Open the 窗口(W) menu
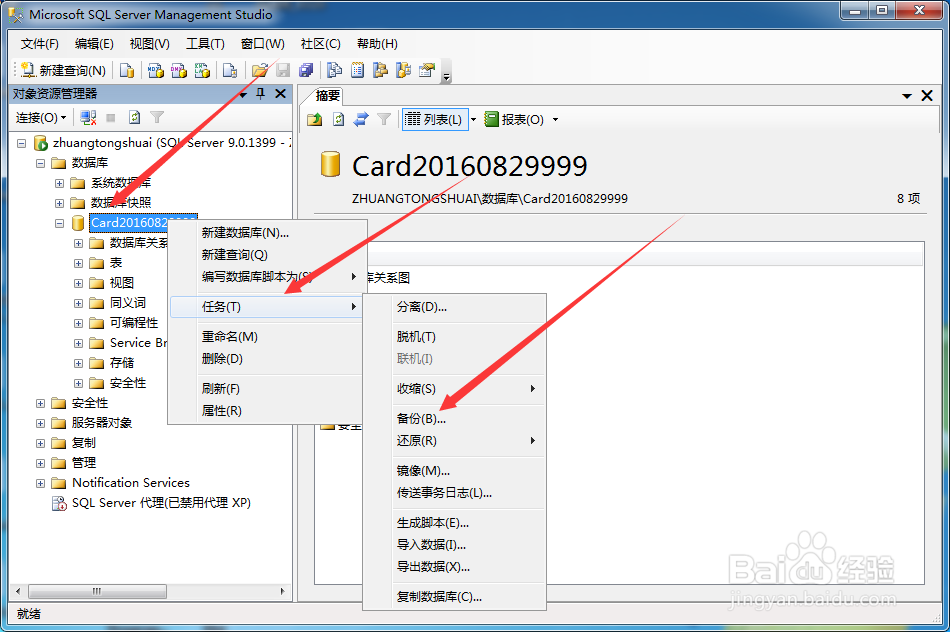The height and width of the screenshot is (632, 950). click(262, 44)
